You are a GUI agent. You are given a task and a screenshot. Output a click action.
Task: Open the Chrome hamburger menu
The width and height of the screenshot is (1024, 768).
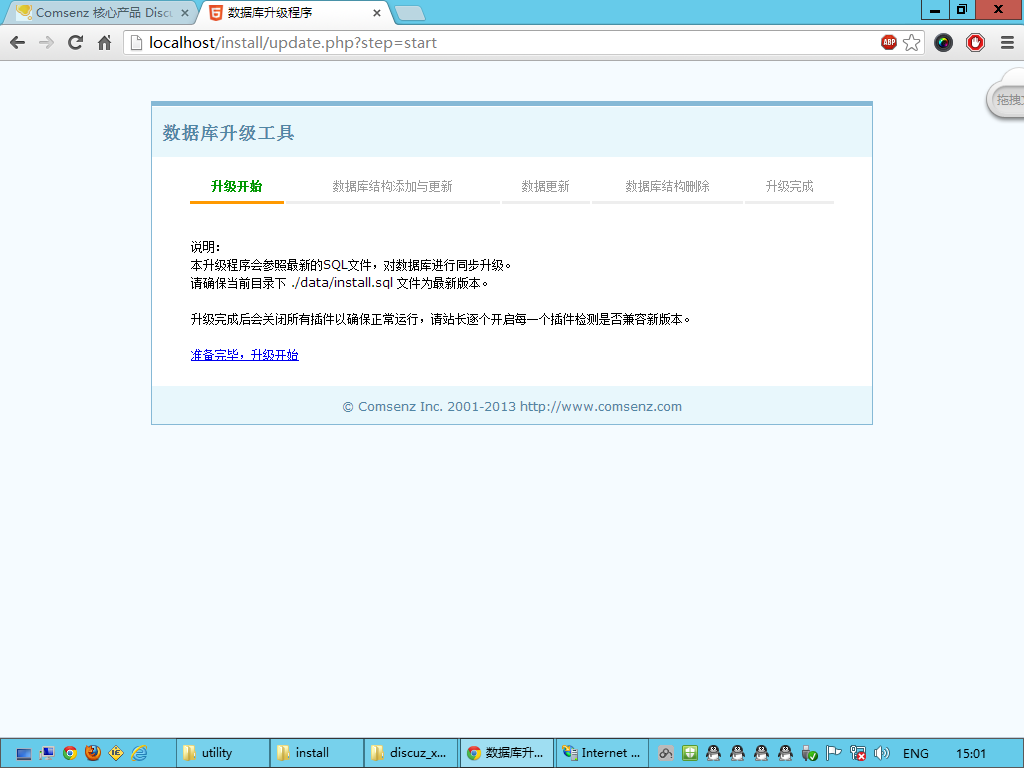tap(1007, 43)
